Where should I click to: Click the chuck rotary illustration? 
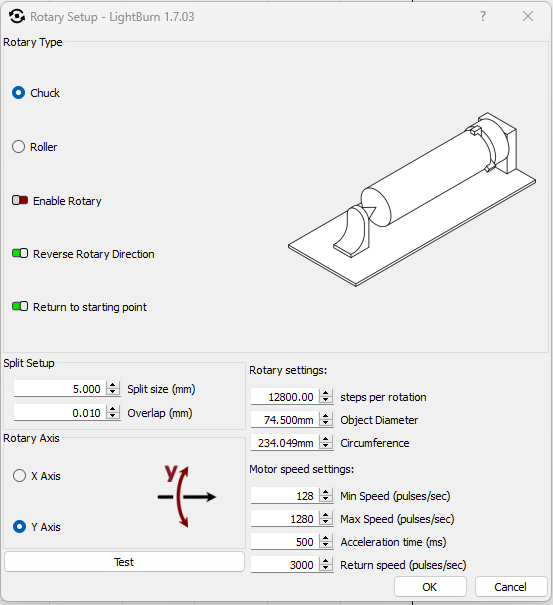pyautogui.click(x=412, y=199)
